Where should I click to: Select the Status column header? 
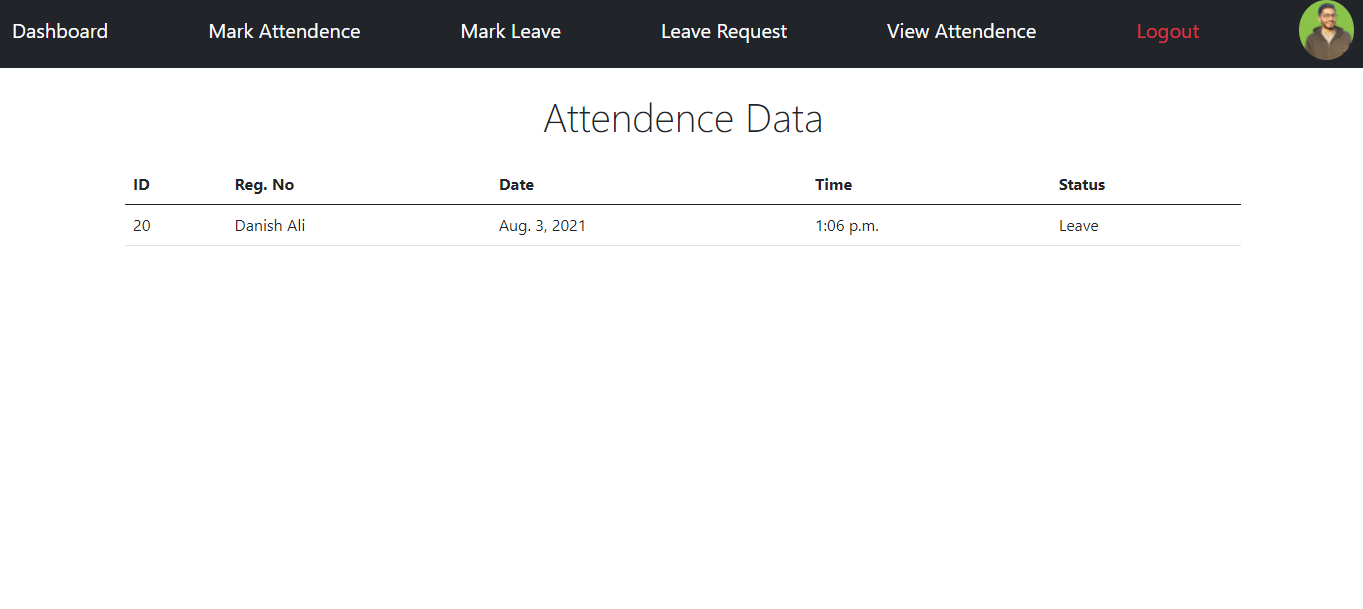click(1082, 184)
